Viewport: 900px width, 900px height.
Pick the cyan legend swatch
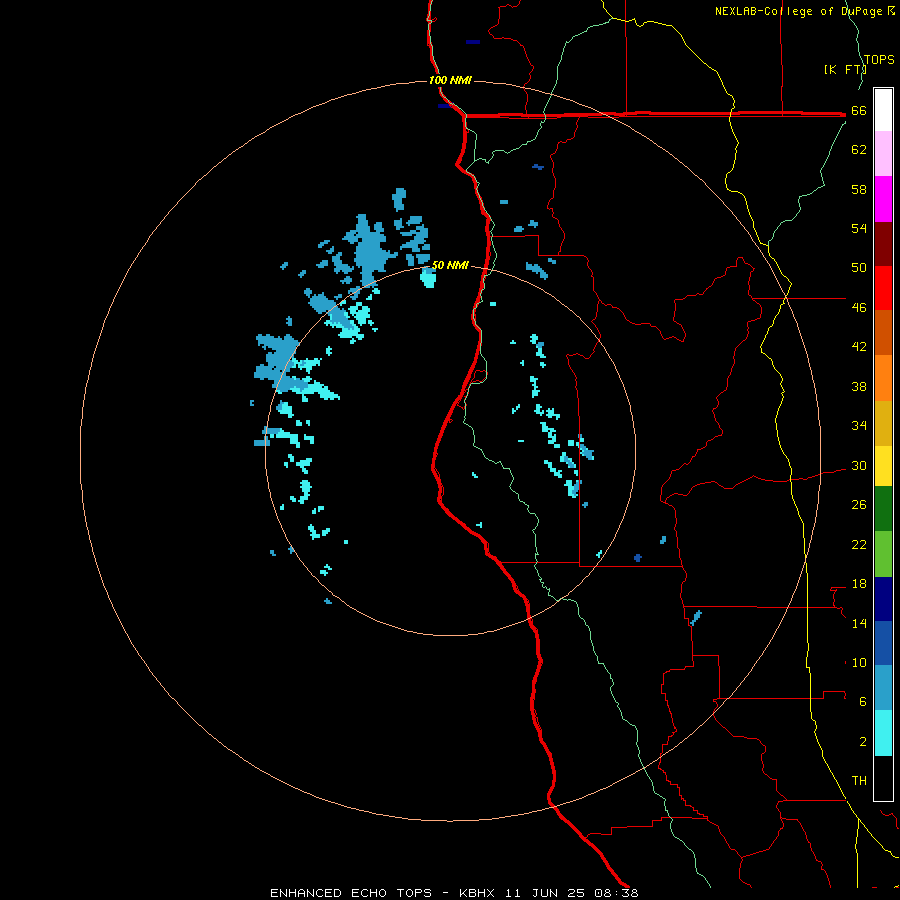coord(883,733)
